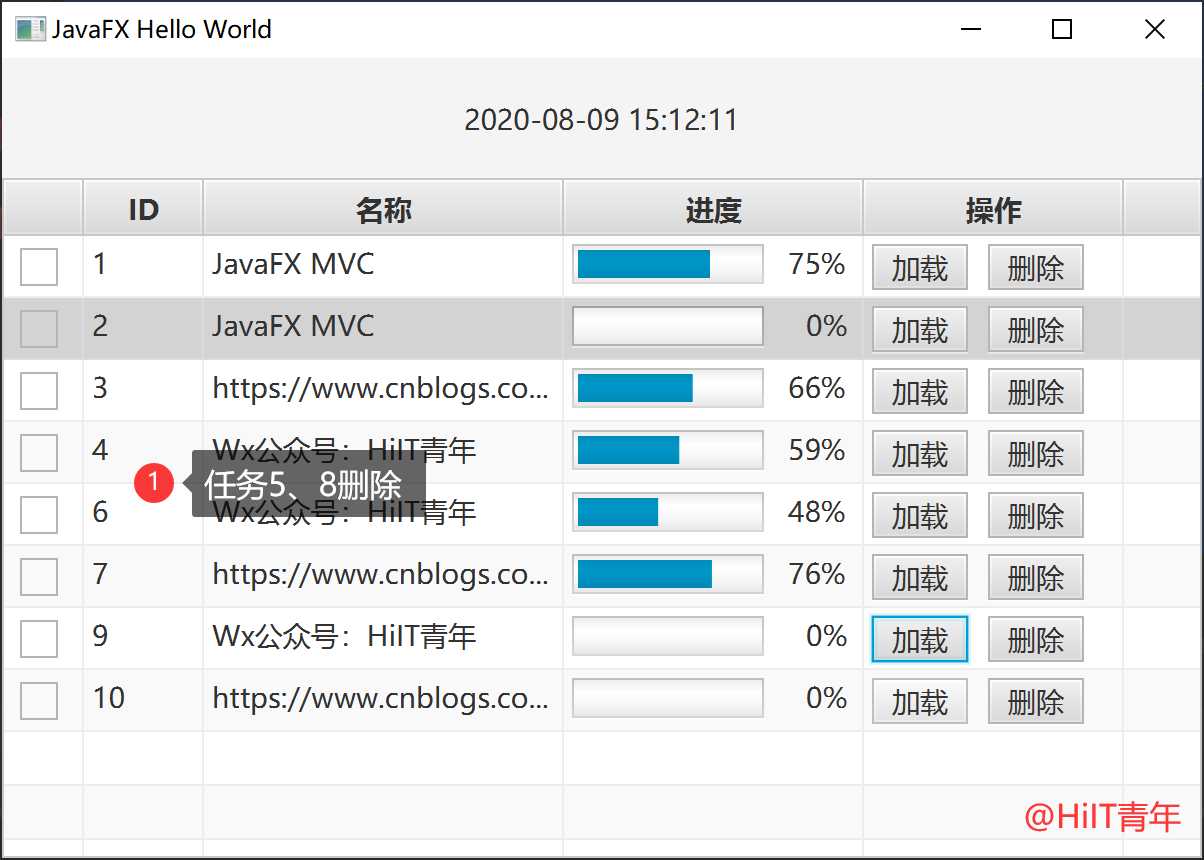The width and height of the screenshot is (1204, 860).
Task: Click the ID cell showing 10
Action: 143,700
